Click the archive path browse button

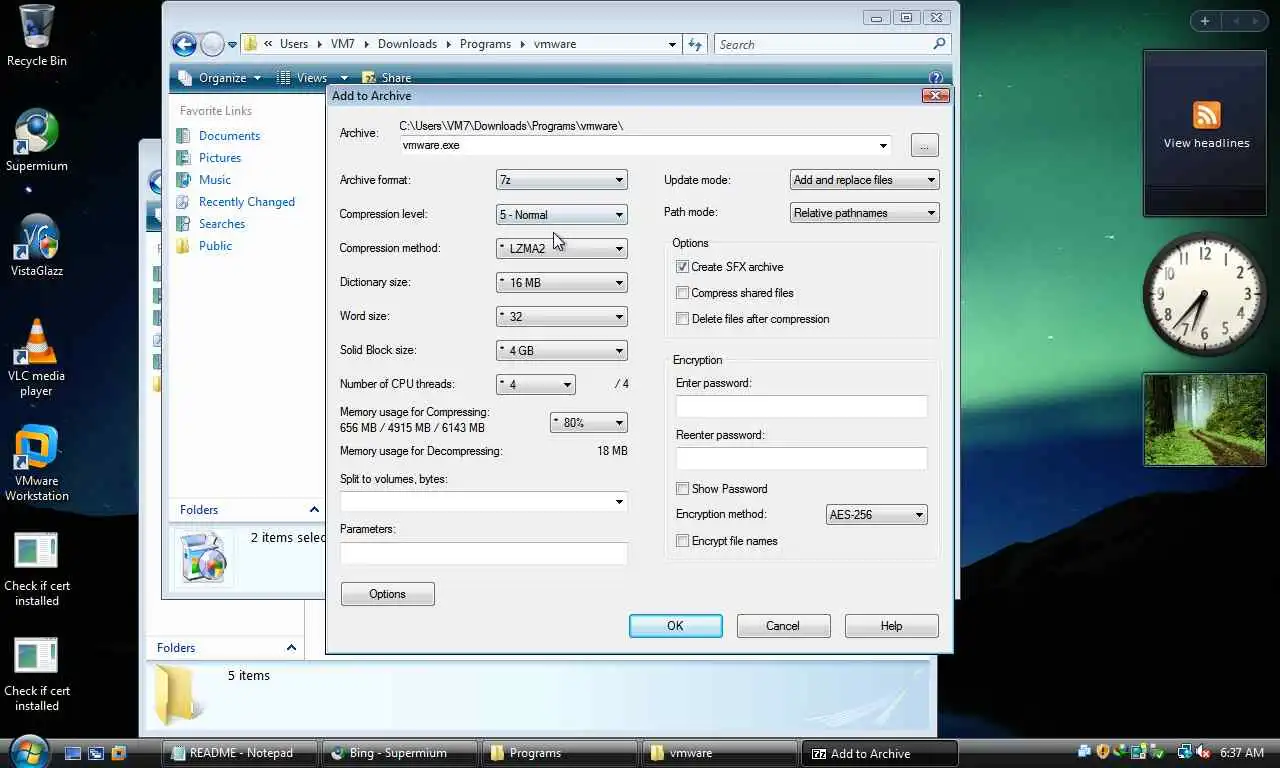(x=924, y=146)
